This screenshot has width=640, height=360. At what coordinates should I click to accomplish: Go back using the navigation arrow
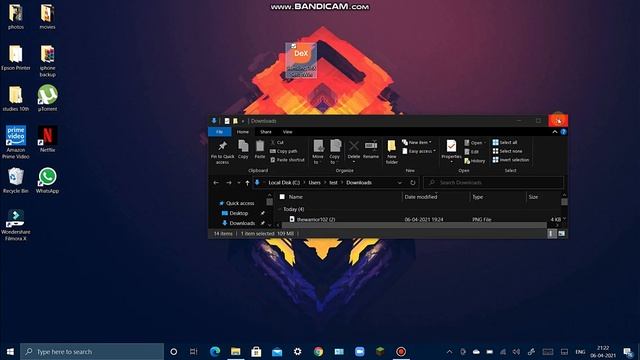click(x=216, y=183)
